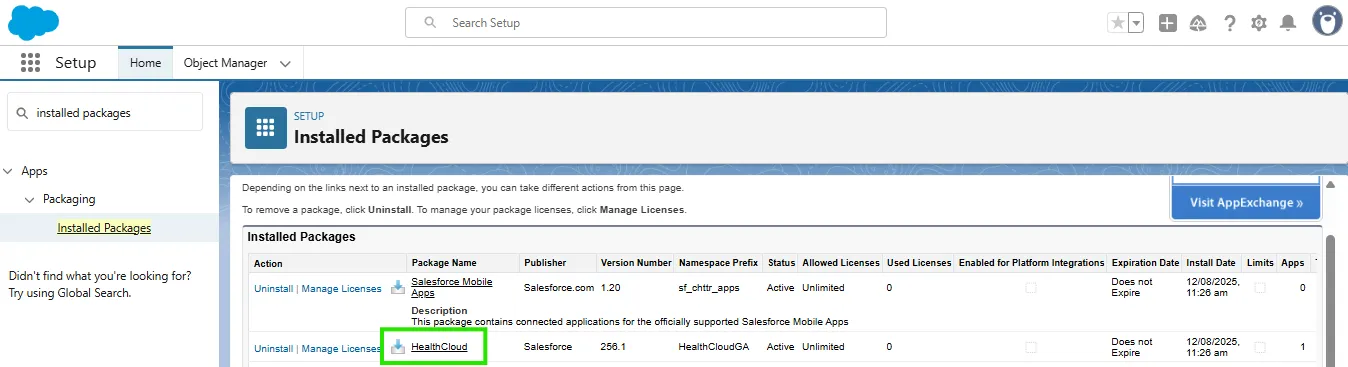Select Unlimited in Salesforce Mobile Apps row
The image size is (1348, 367).
pos(823,287)
